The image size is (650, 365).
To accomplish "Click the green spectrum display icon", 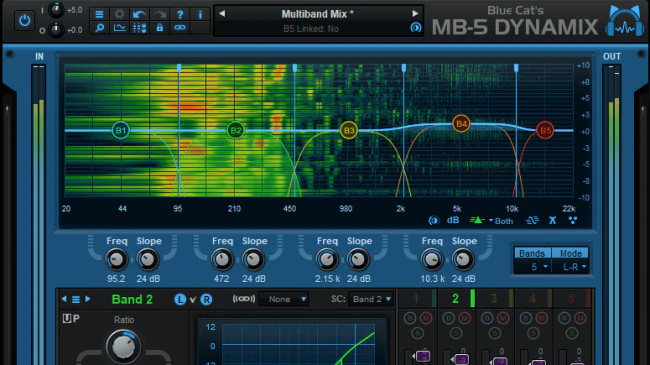I will [x=477, y=220].
